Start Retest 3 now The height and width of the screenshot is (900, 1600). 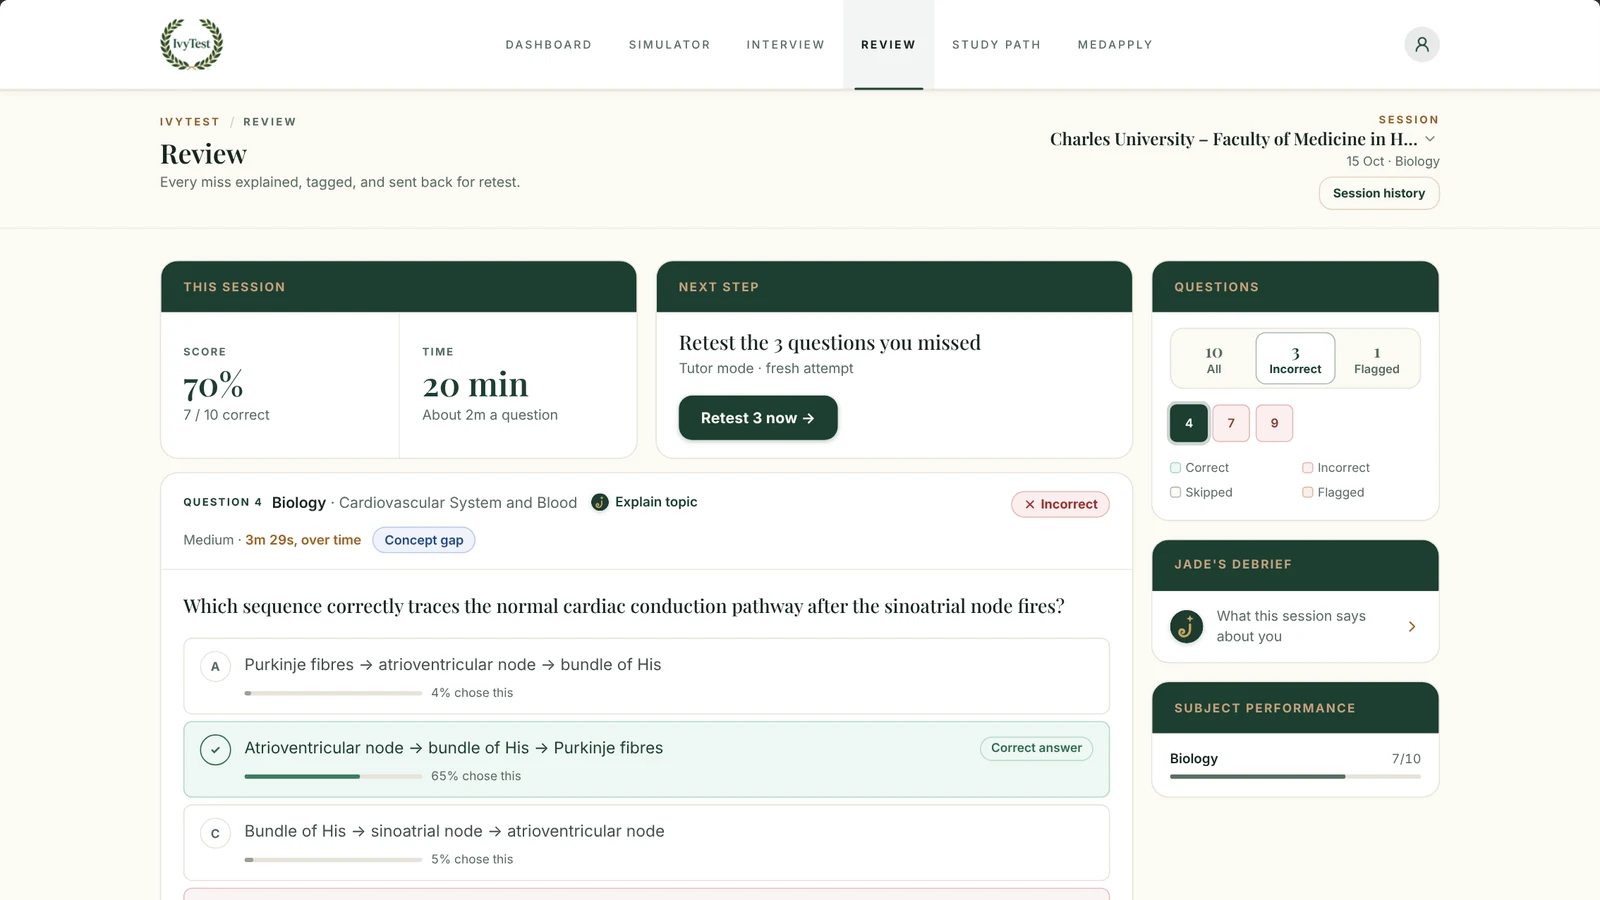click(758, 418)
